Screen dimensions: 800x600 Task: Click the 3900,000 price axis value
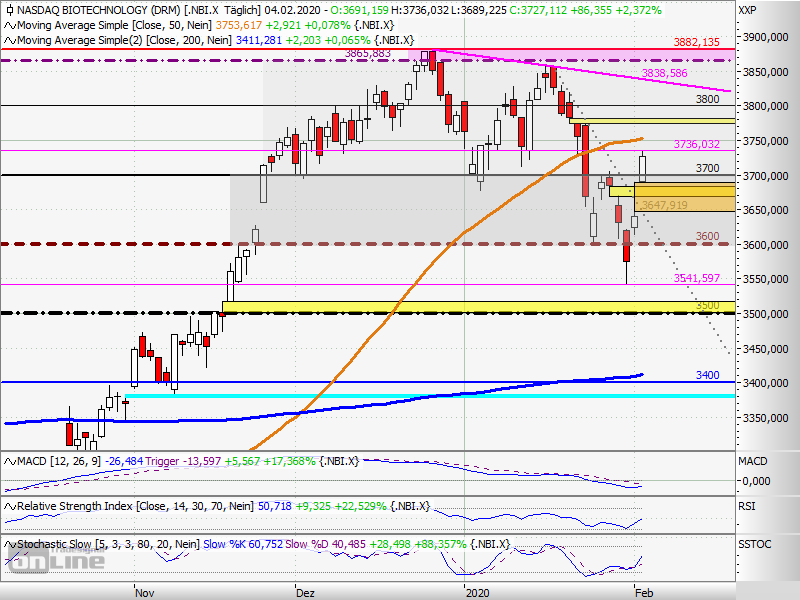(x=765, y=37)
